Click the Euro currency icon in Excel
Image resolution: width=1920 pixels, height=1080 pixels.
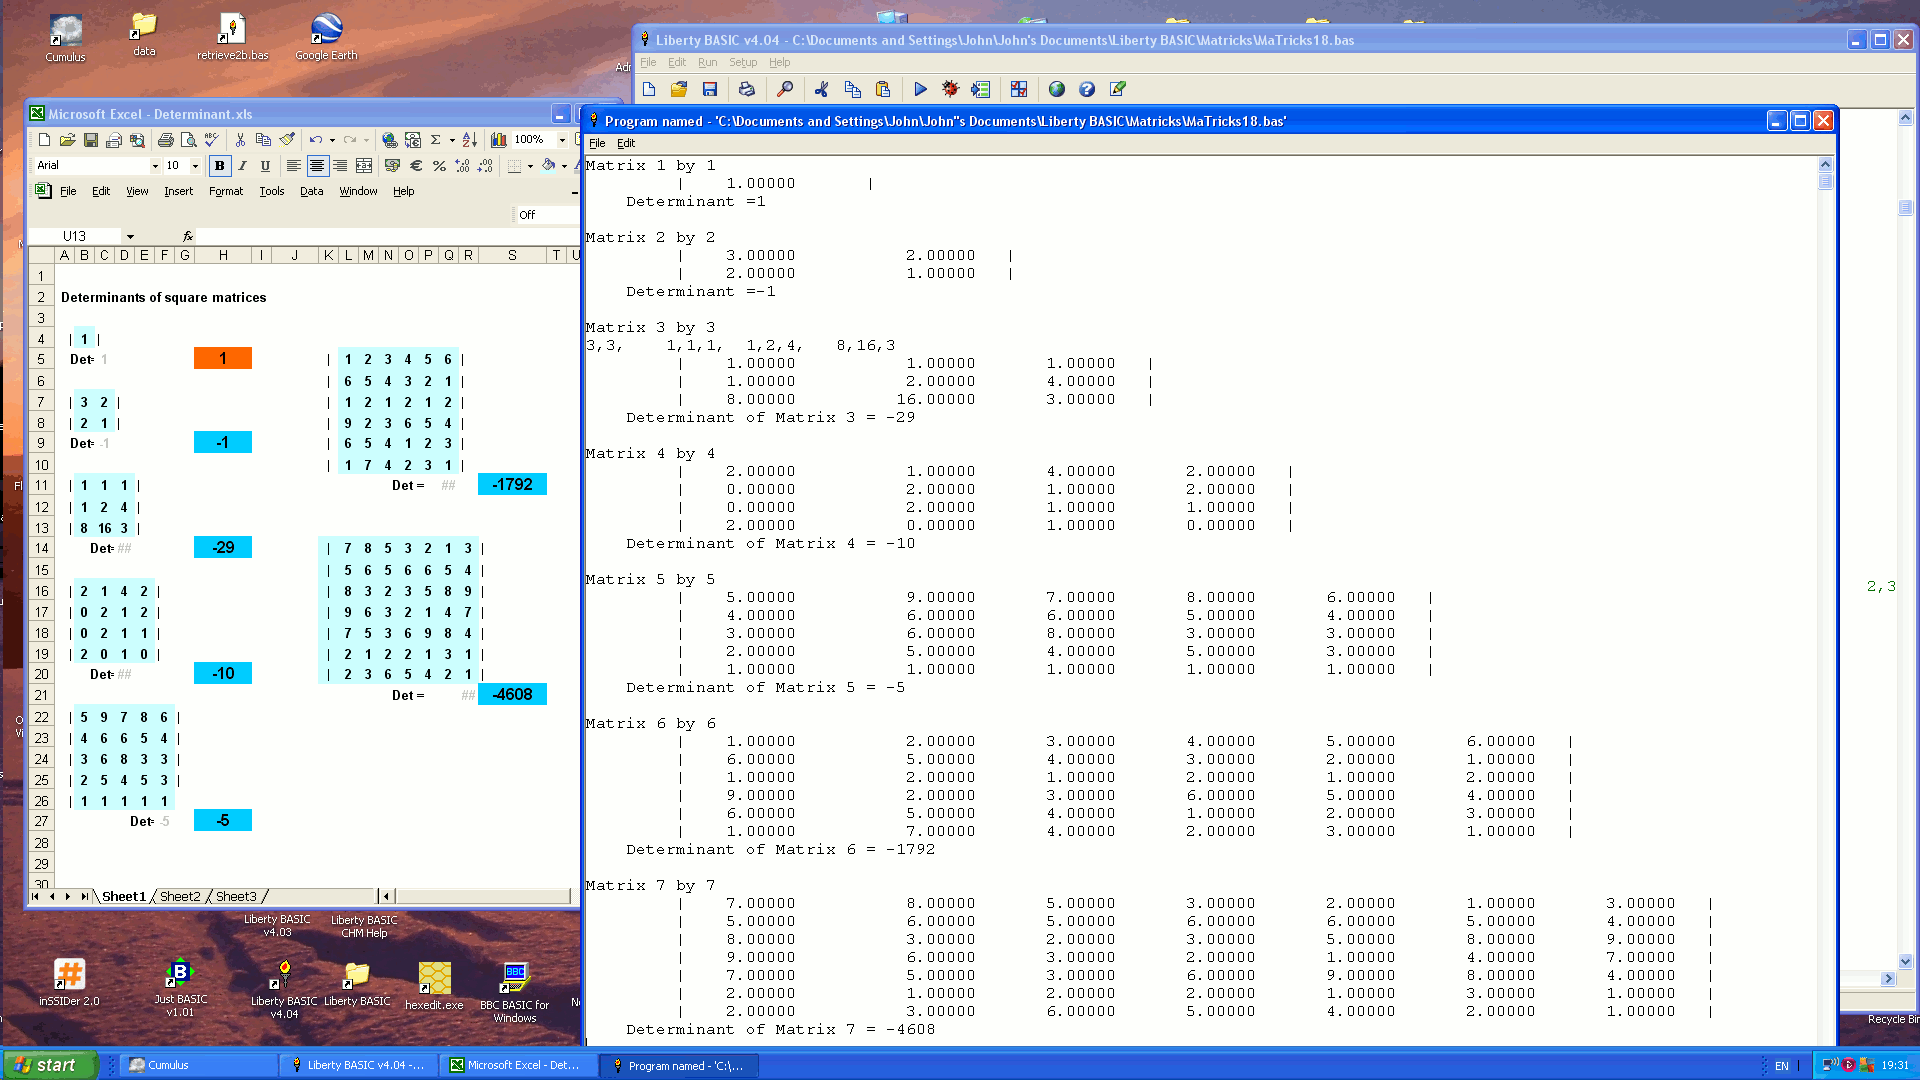415,166
